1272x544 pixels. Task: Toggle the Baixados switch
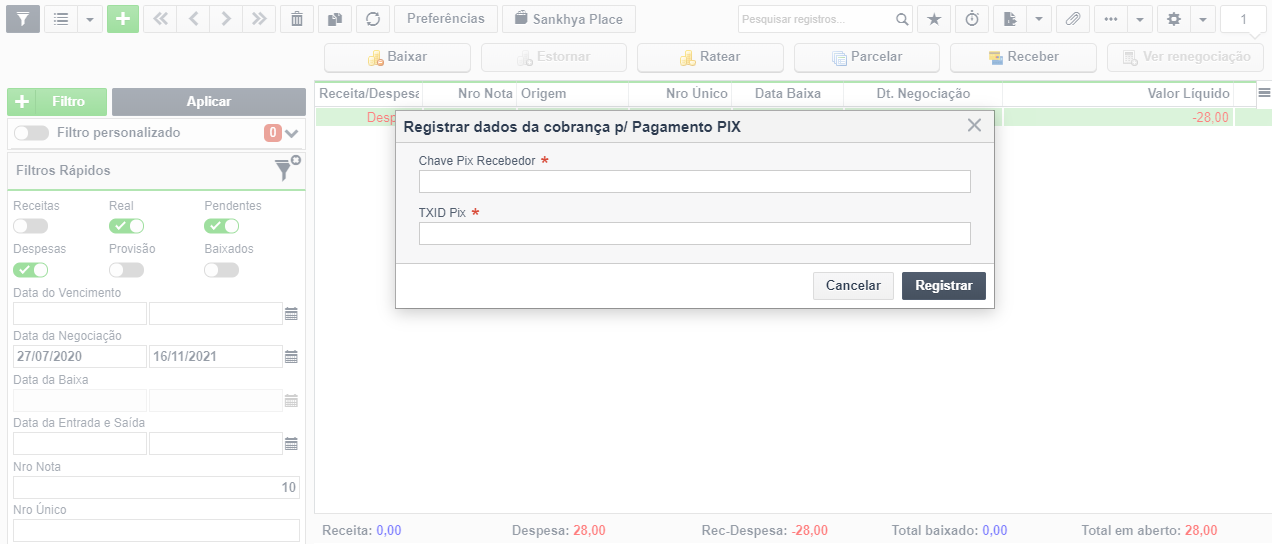(x=222, y=269)
